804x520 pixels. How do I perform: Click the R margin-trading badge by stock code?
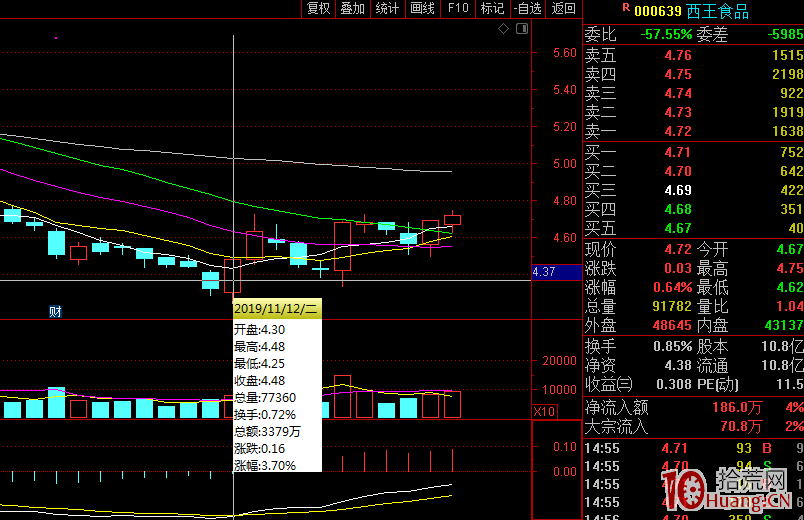(x=626, y=7)
